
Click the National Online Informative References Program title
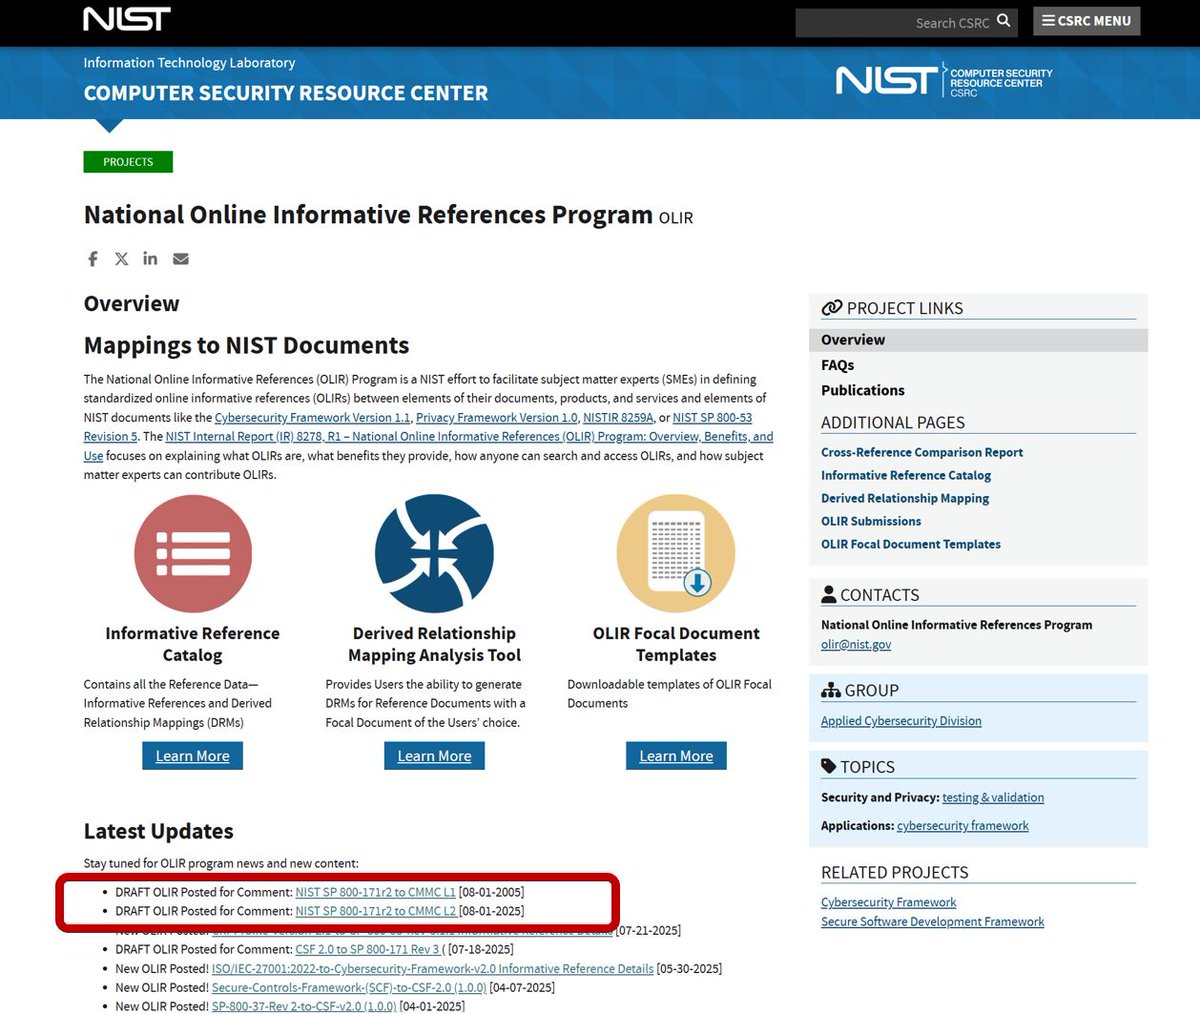(x=368, y=215)
